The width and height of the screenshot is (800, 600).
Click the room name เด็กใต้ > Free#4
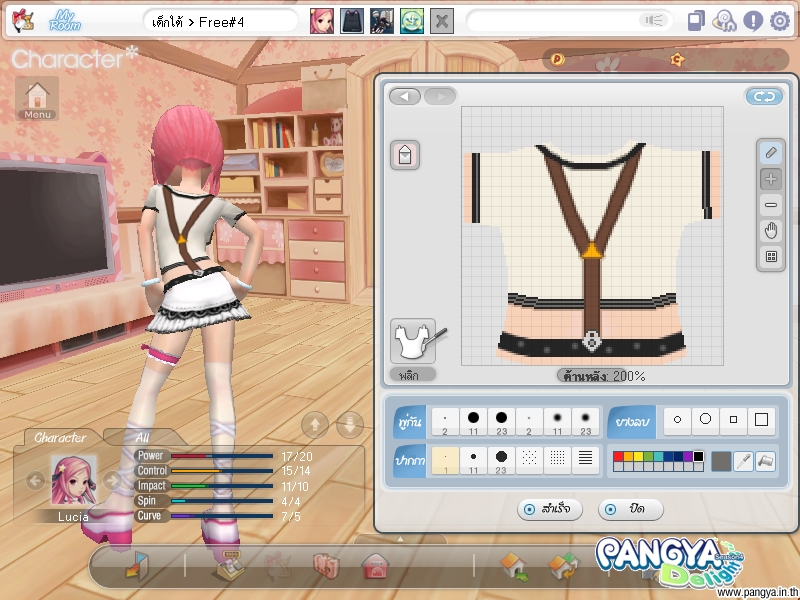click(198, 22)
